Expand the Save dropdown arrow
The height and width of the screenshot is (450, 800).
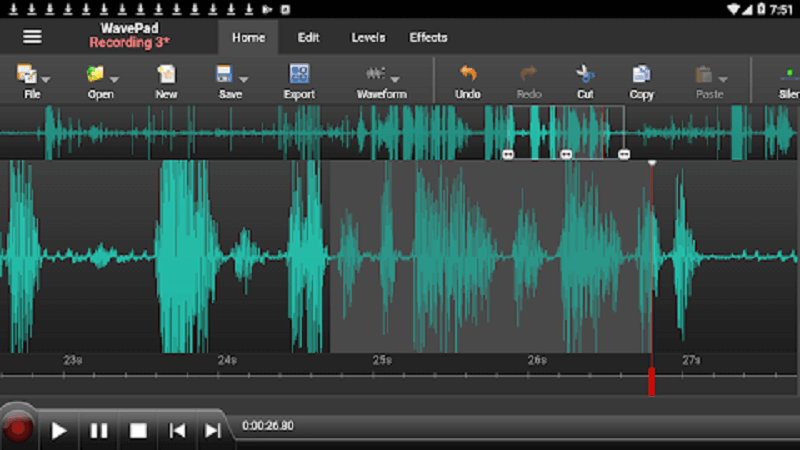point(243,80)
